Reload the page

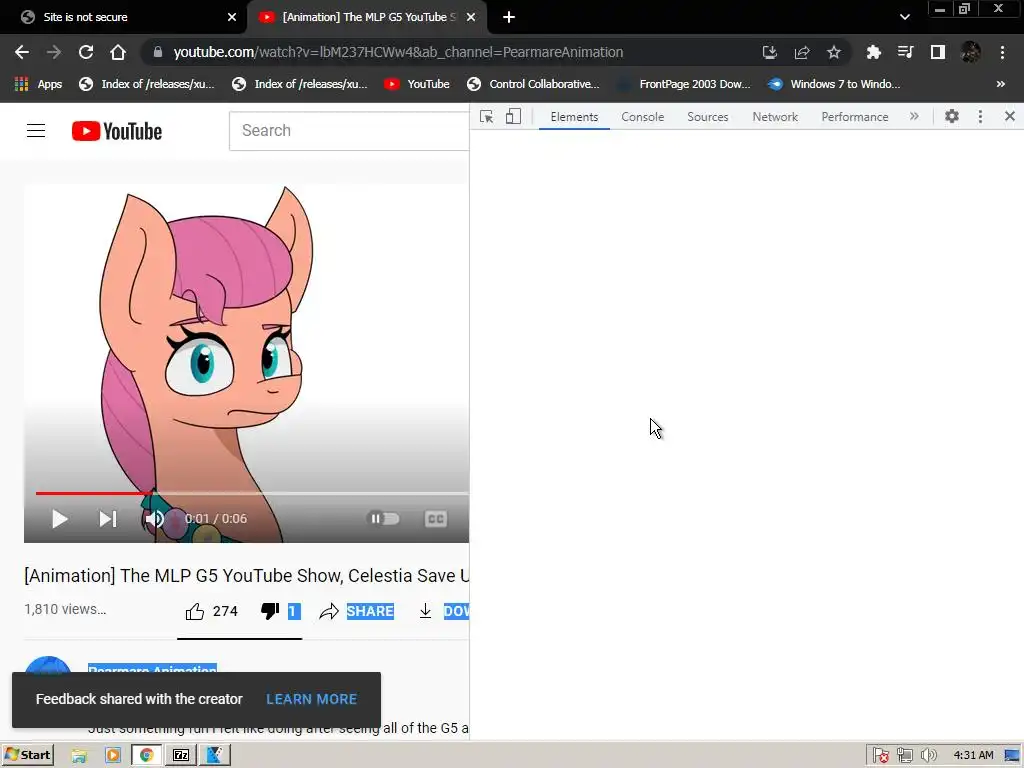coord(86,52)
